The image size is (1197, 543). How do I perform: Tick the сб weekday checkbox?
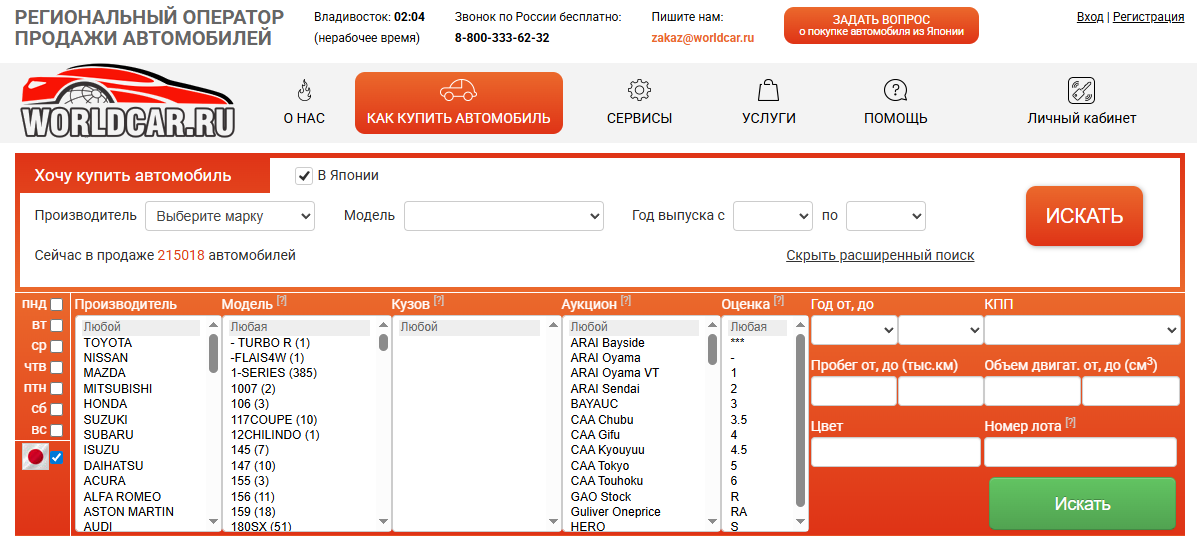(x=57, y=409)
